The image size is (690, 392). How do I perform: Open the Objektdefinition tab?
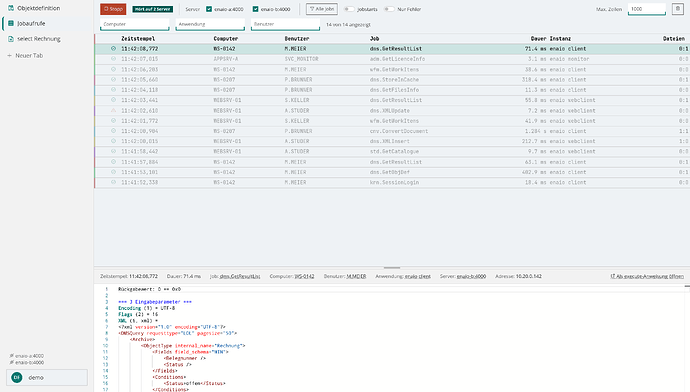tap(46, 8)
